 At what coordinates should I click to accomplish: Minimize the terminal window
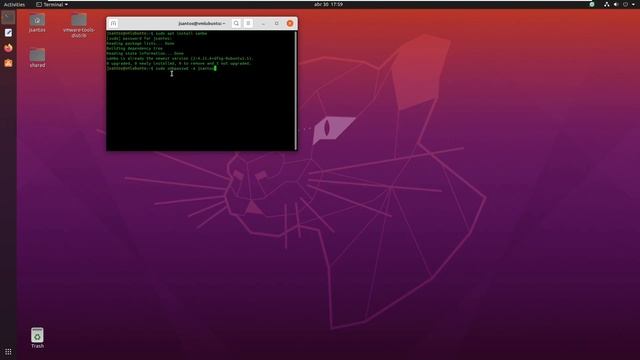click(x=263, y=24)
